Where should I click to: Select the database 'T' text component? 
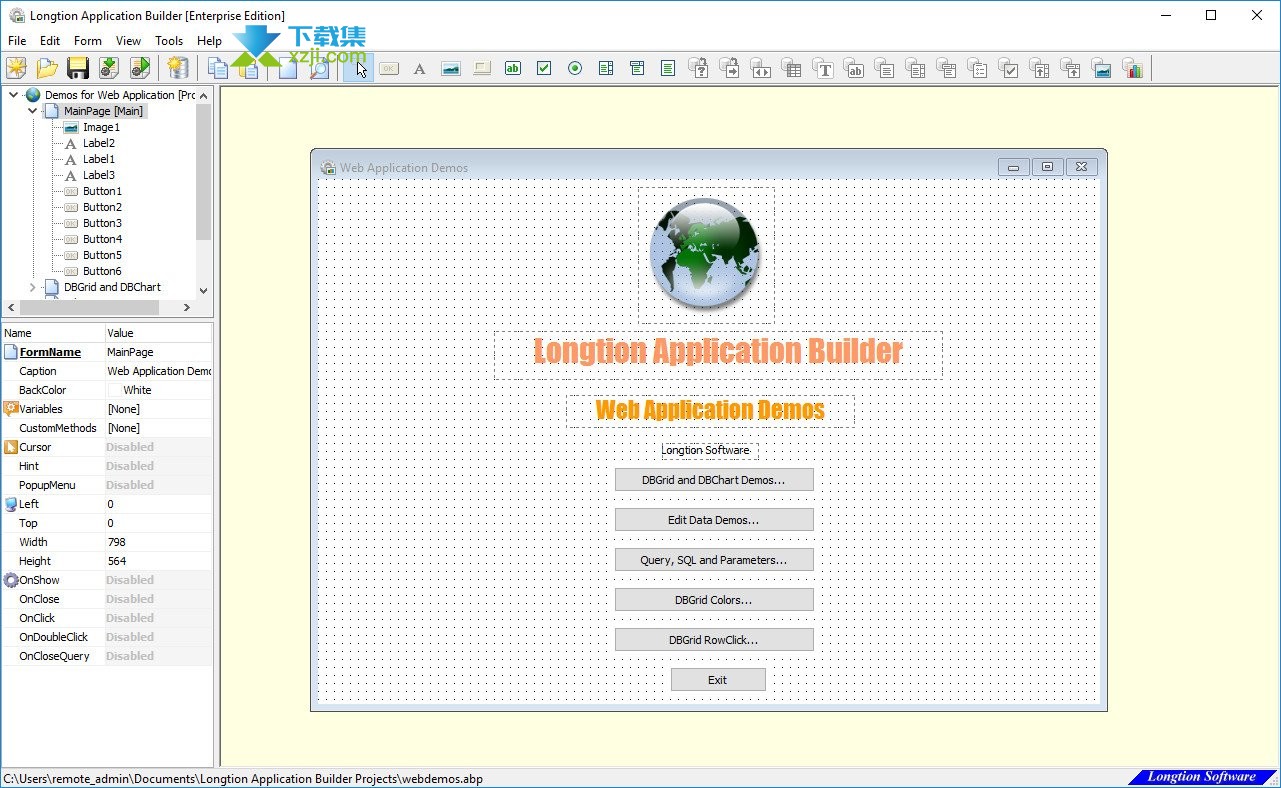[823, 68]
